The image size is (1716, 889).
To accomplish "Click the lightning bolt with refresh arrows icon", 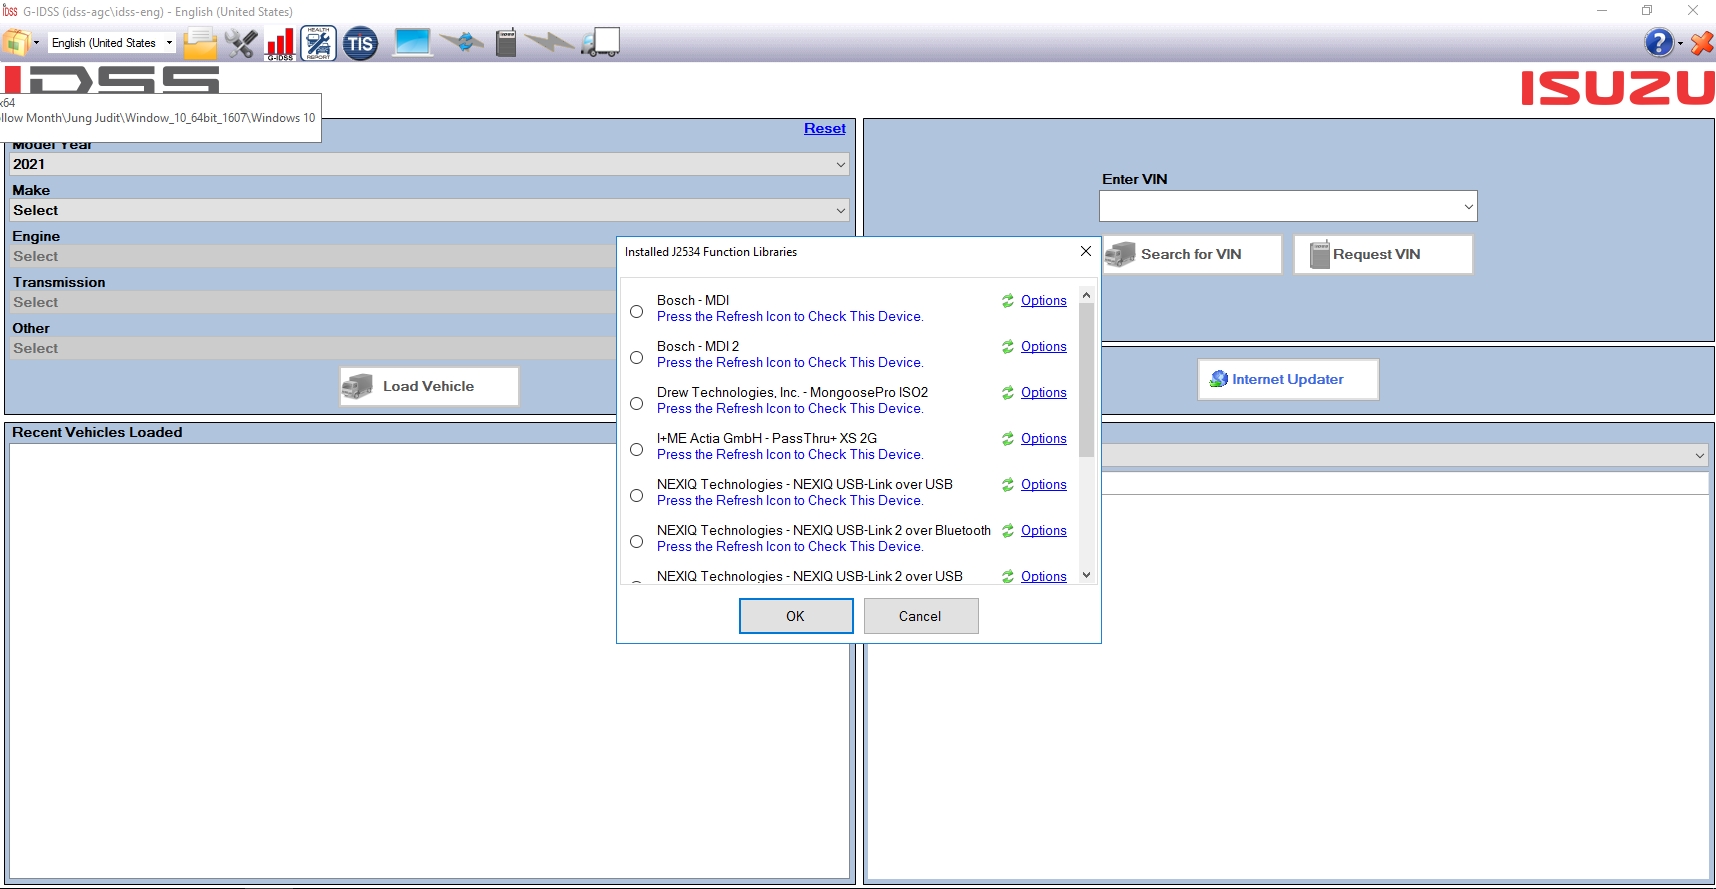I will 462,42.
